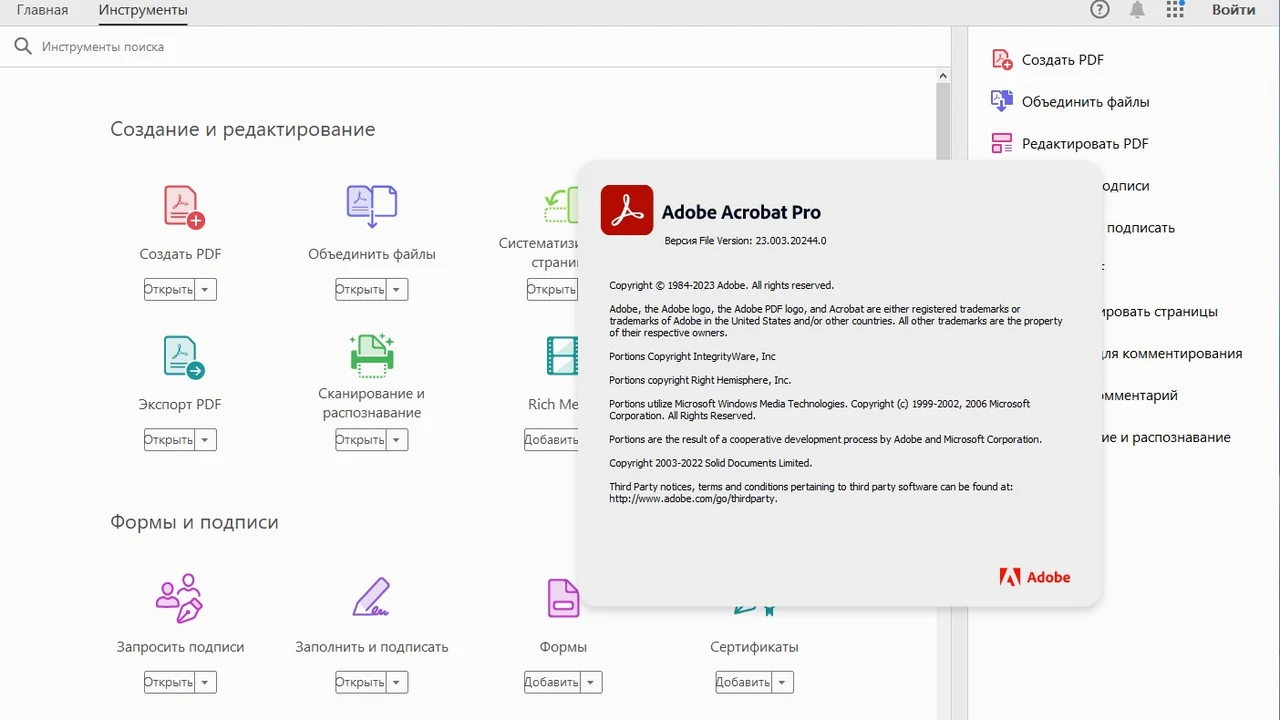Open the apps grid icon
1280x720 pixels.
[1175, 10]
